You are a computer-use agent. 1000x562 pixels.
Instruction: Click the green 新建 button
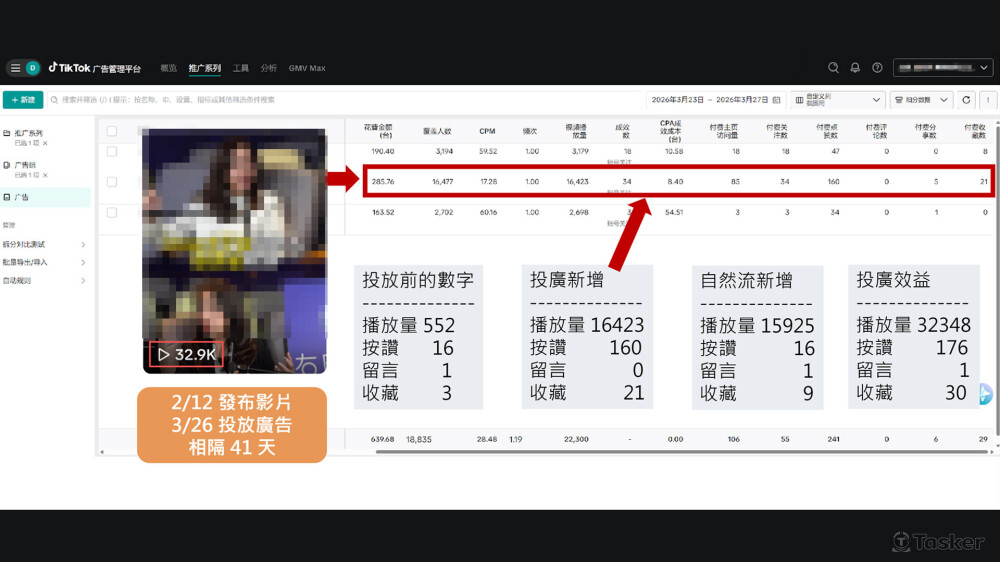[23, 100]
